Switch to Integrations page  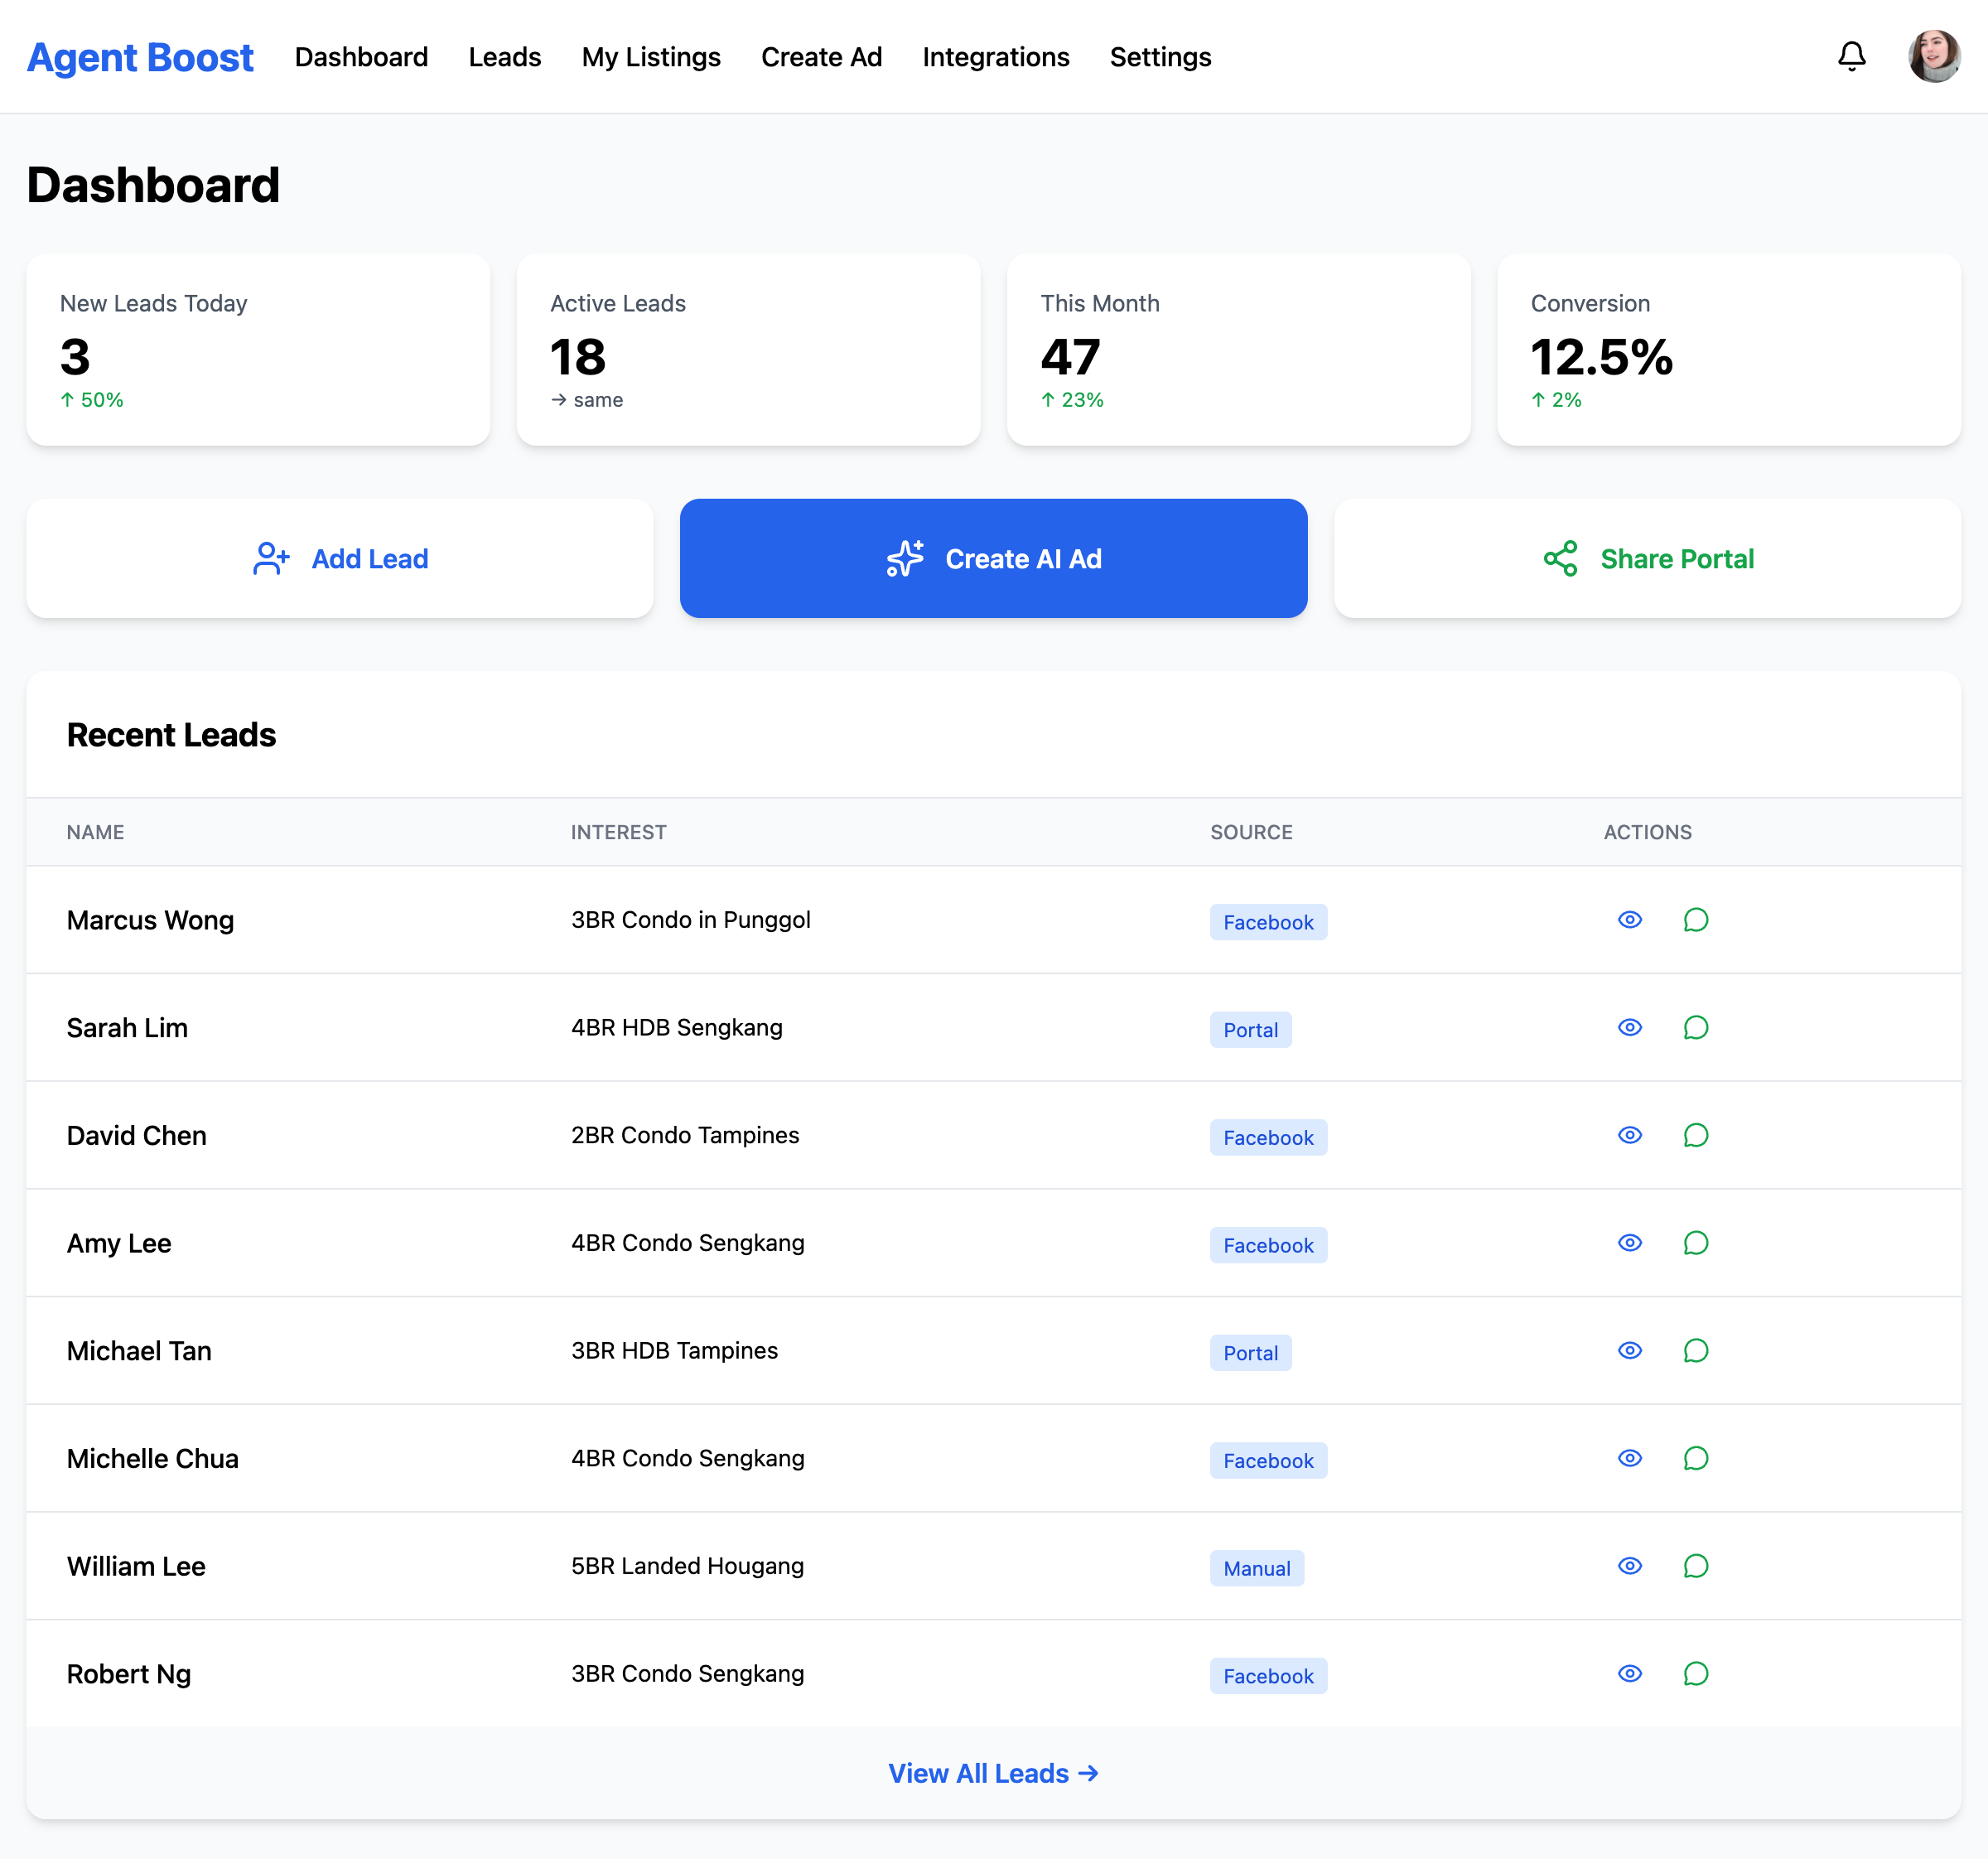(x=995, y=57)
